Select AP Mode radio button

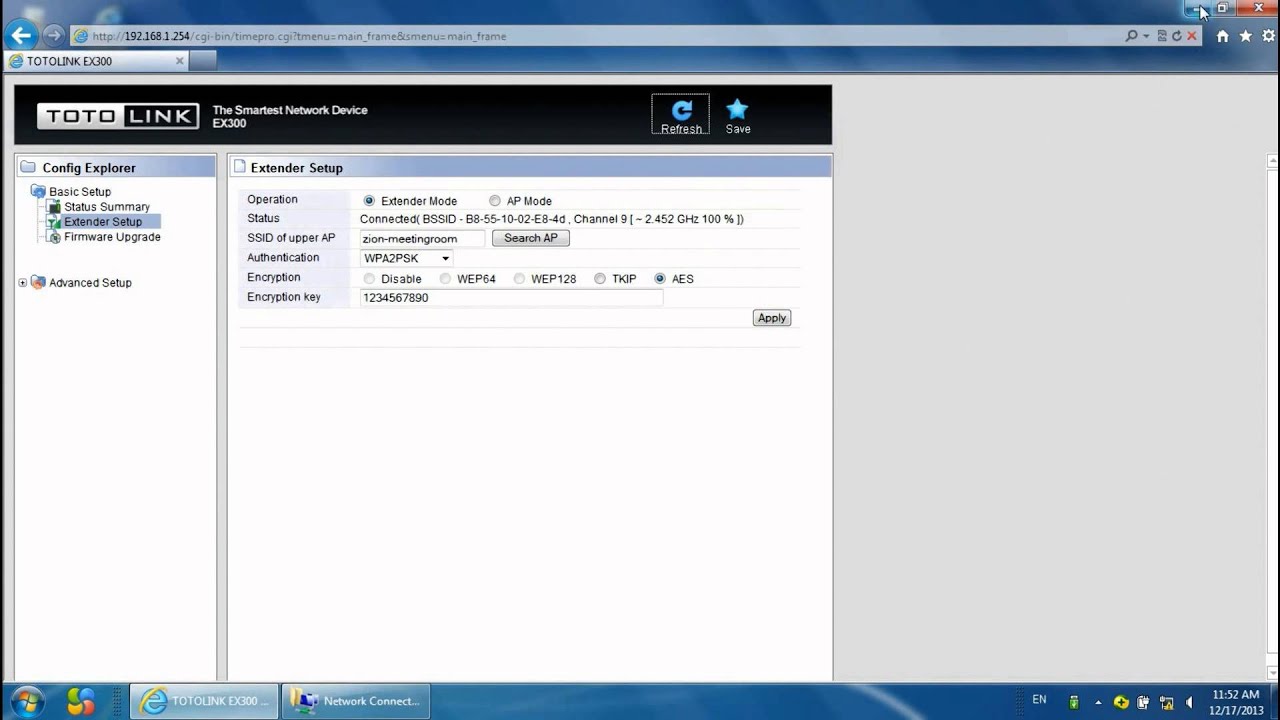[495, 201]
